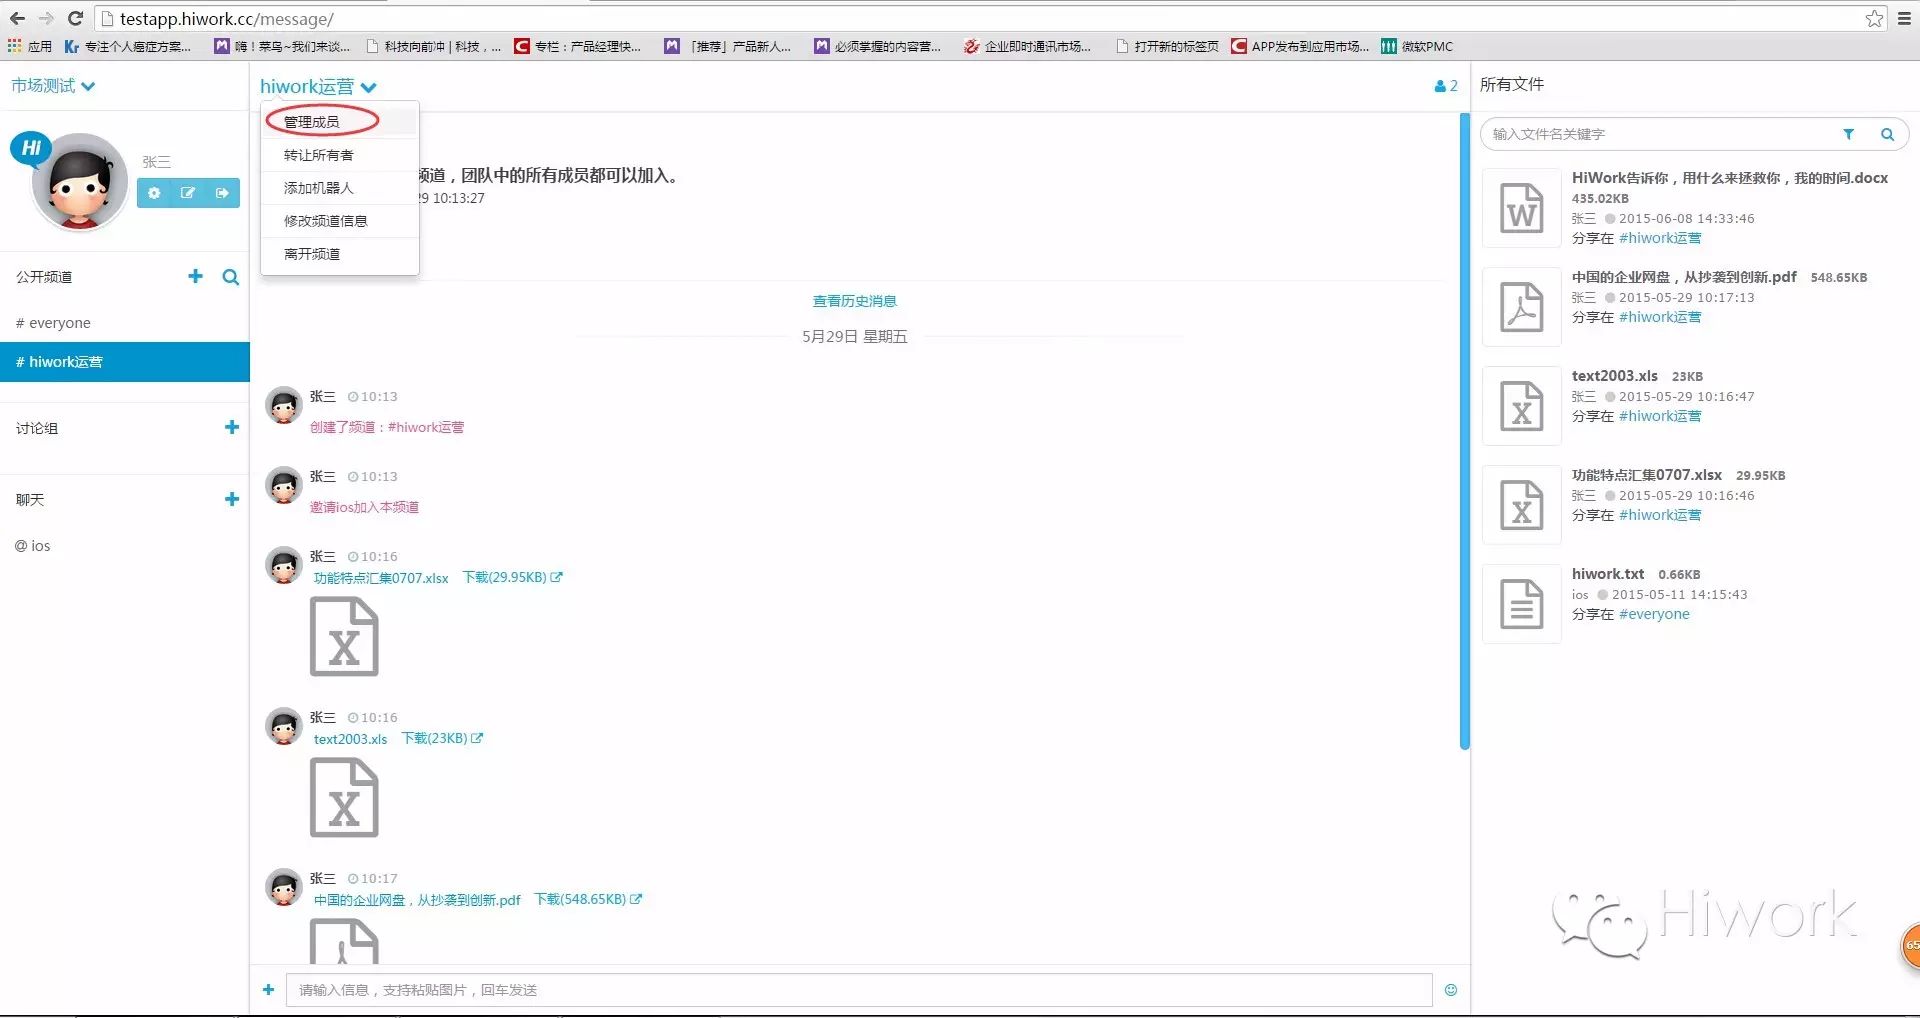
Task: Click 张三's avatar on 10:13 创建了频道 message
Action: pos(284,406)
